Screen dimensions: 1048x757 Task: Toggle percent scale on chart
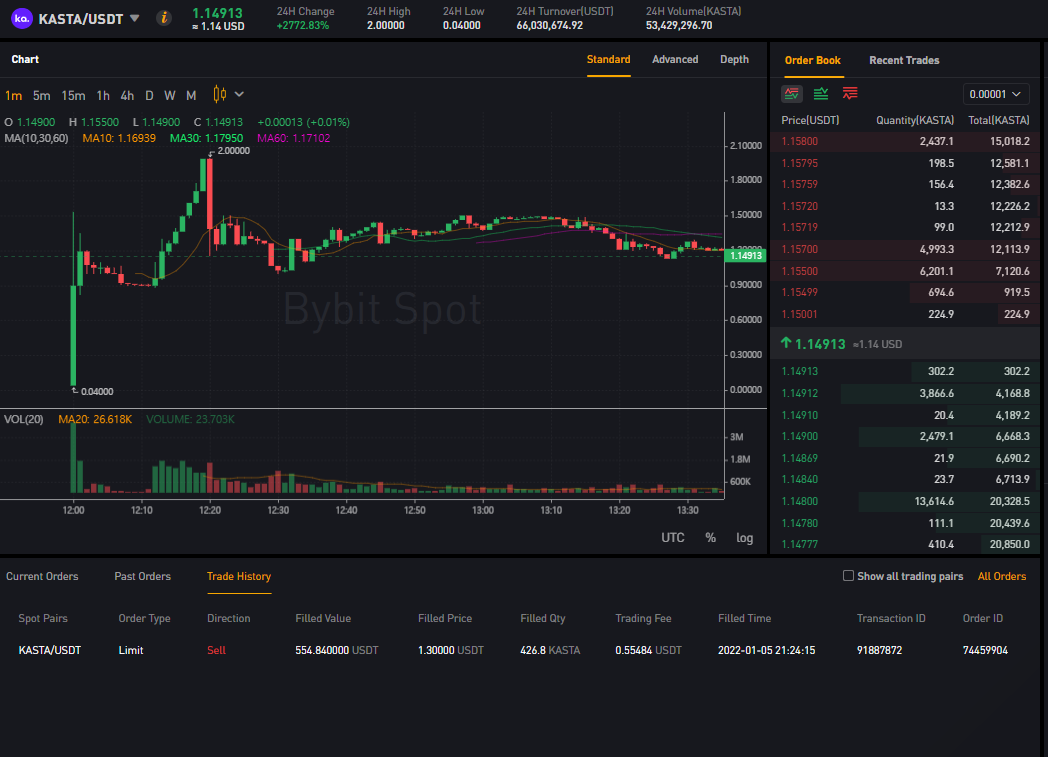(x=710, y=538)
